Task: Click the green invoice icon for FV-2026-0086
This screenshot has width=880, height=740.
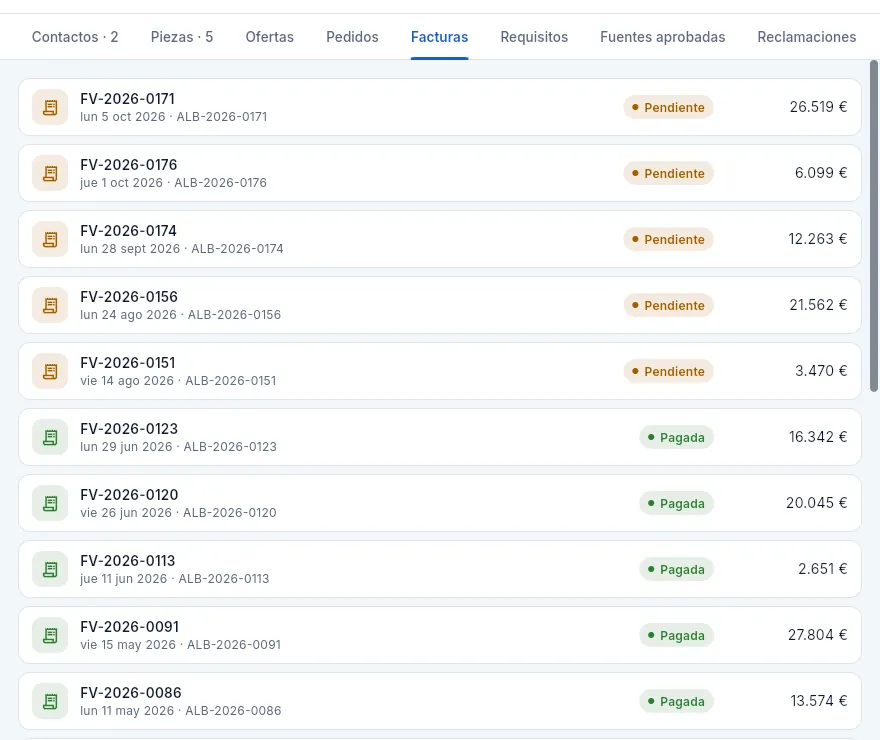Action: tap(50, 701)
